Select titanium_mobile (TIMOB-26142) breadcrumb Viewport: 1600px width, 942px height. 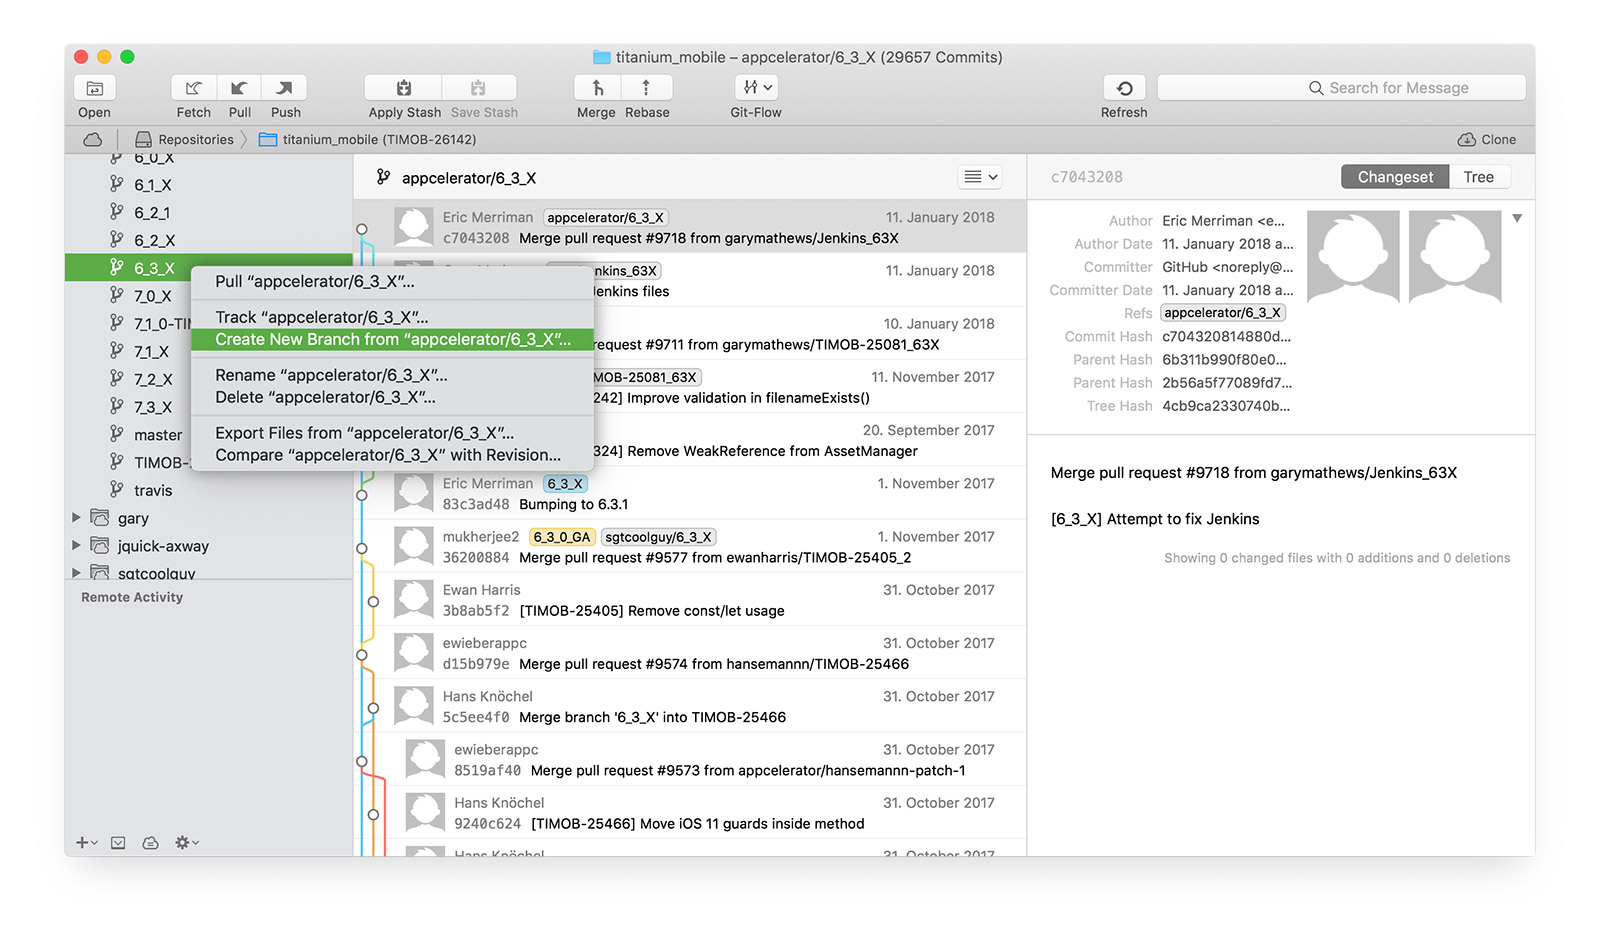tap(367, 139)
